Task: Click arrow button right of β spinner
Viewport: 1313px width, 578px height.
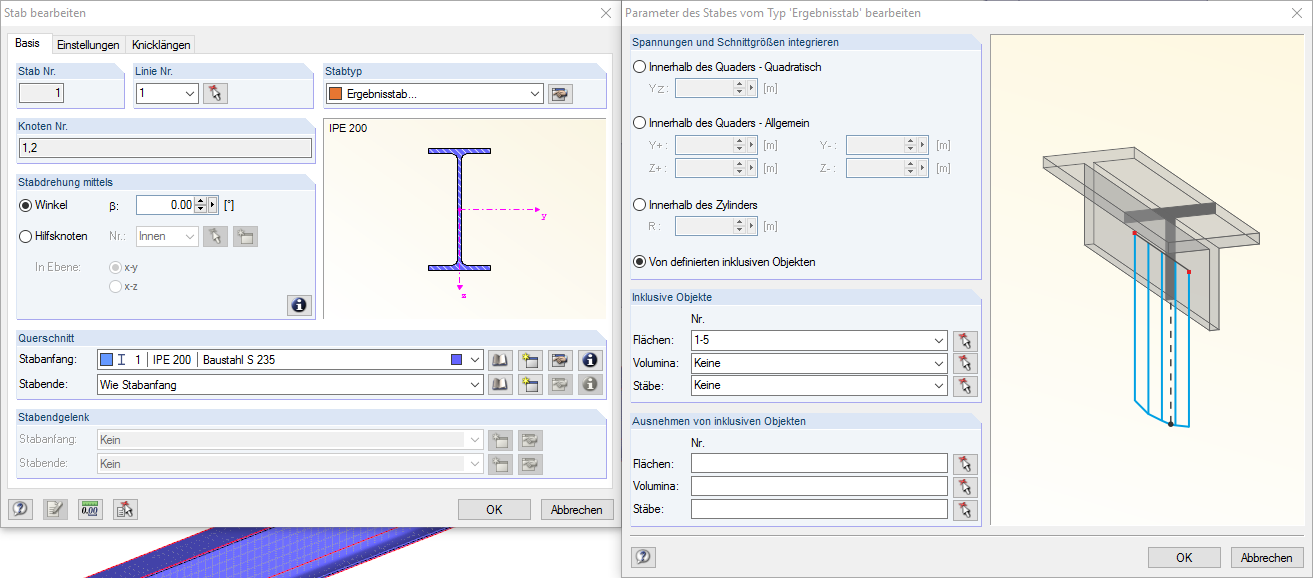Action: (x=212, y=205)
